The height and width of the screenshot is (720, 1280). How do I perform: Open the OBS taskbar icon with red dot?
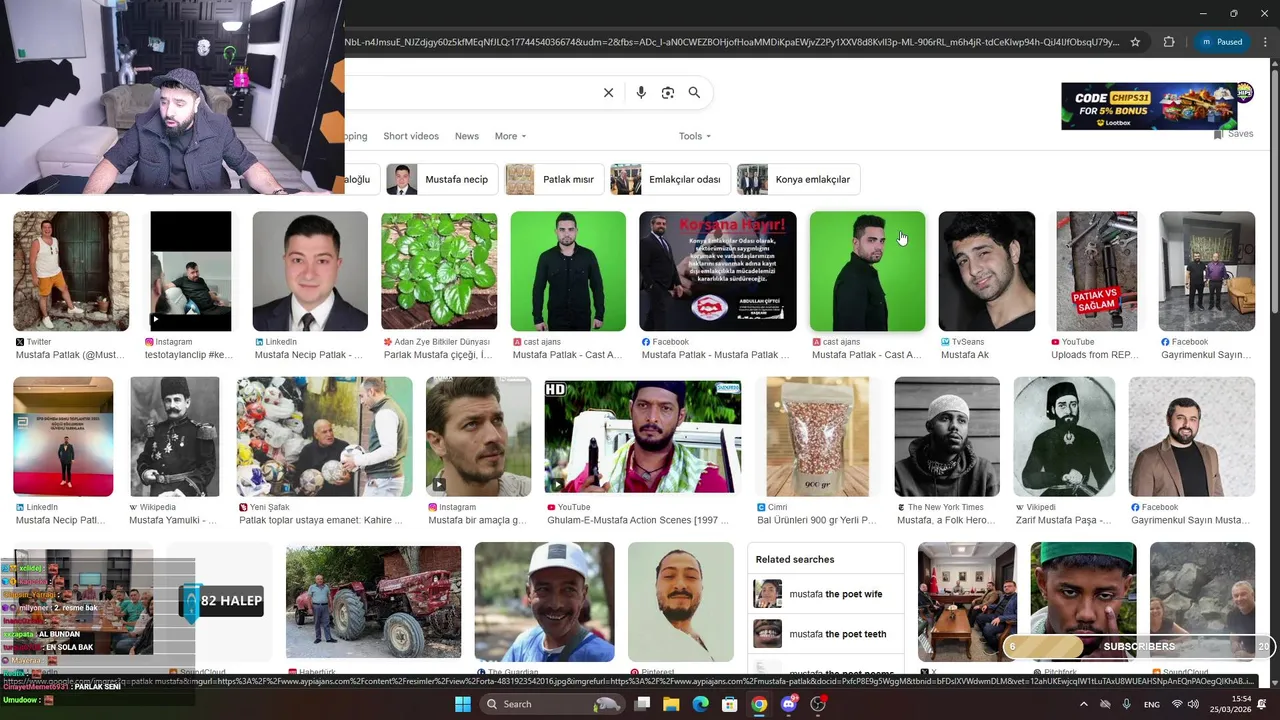pos(818,704)
